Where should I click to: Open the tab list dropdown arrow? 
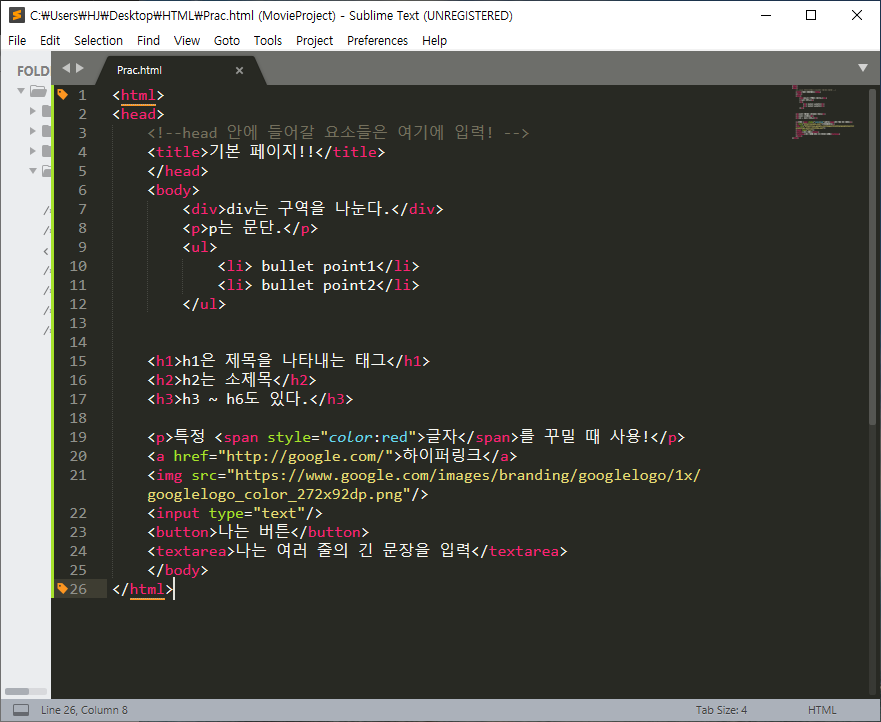863,68
